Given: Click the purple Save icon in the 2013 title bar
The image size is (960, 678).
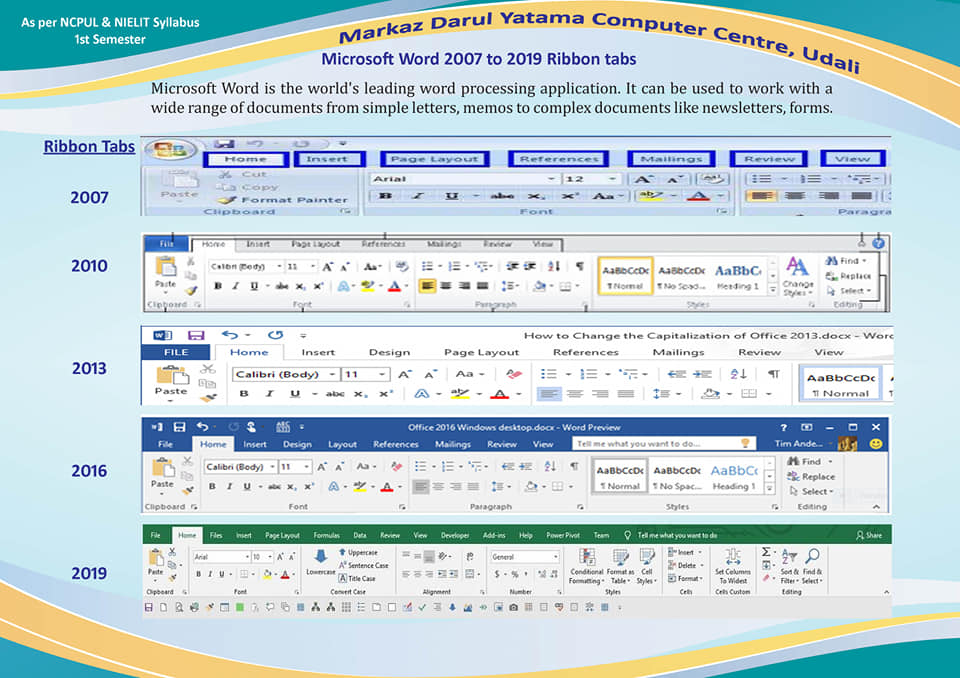Looking at the screenshot, I should pyautogui.click(x=196, y=335).
